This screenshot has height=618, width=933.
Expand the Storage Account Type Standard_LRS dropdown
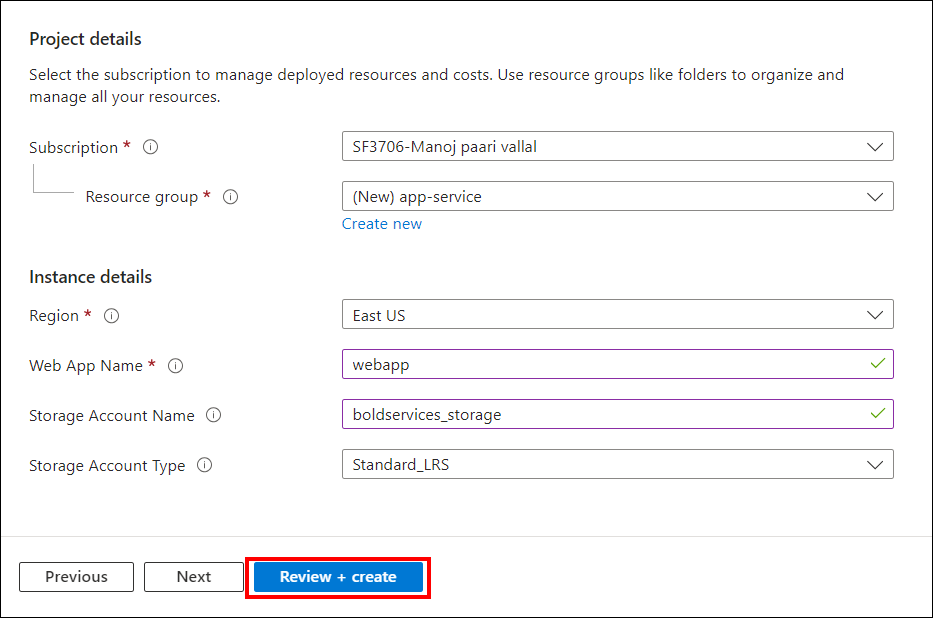[x=617, y=465]
